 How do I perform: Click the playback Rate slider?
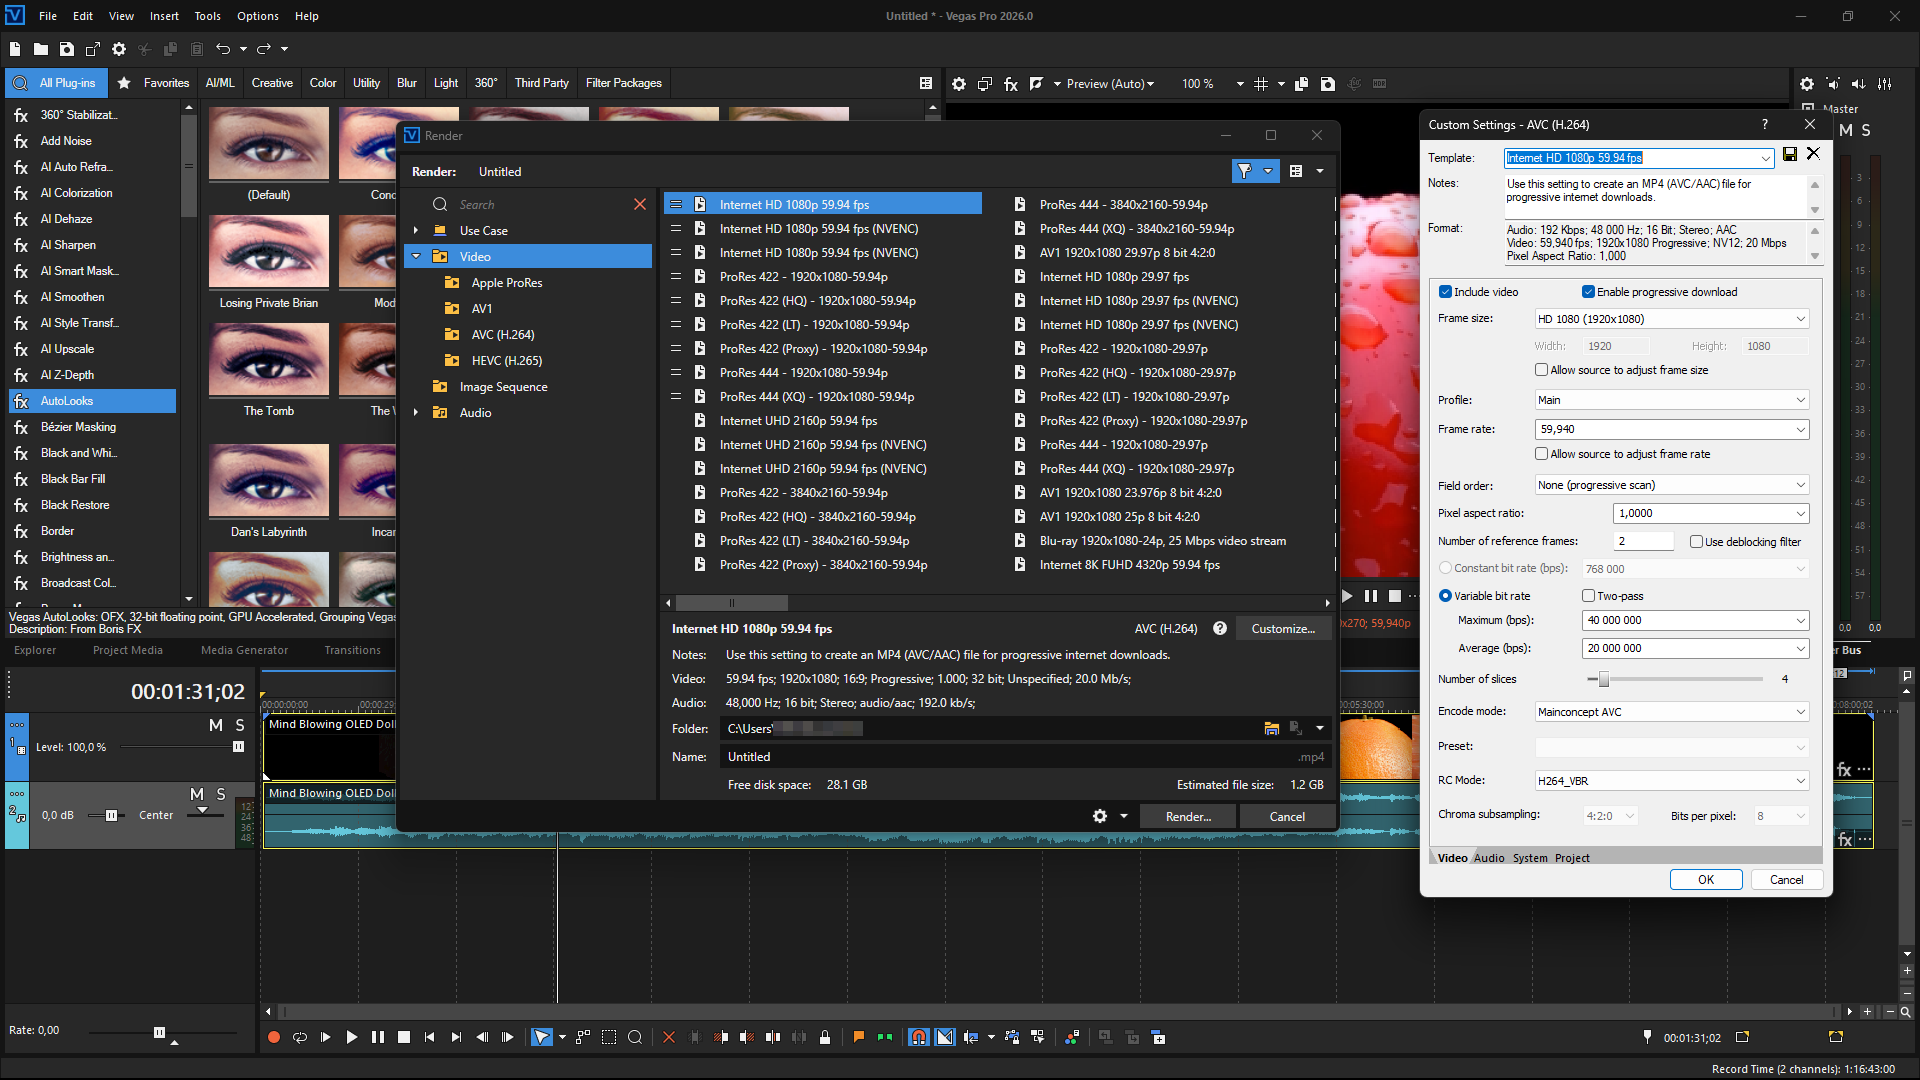click(160, 1032)
